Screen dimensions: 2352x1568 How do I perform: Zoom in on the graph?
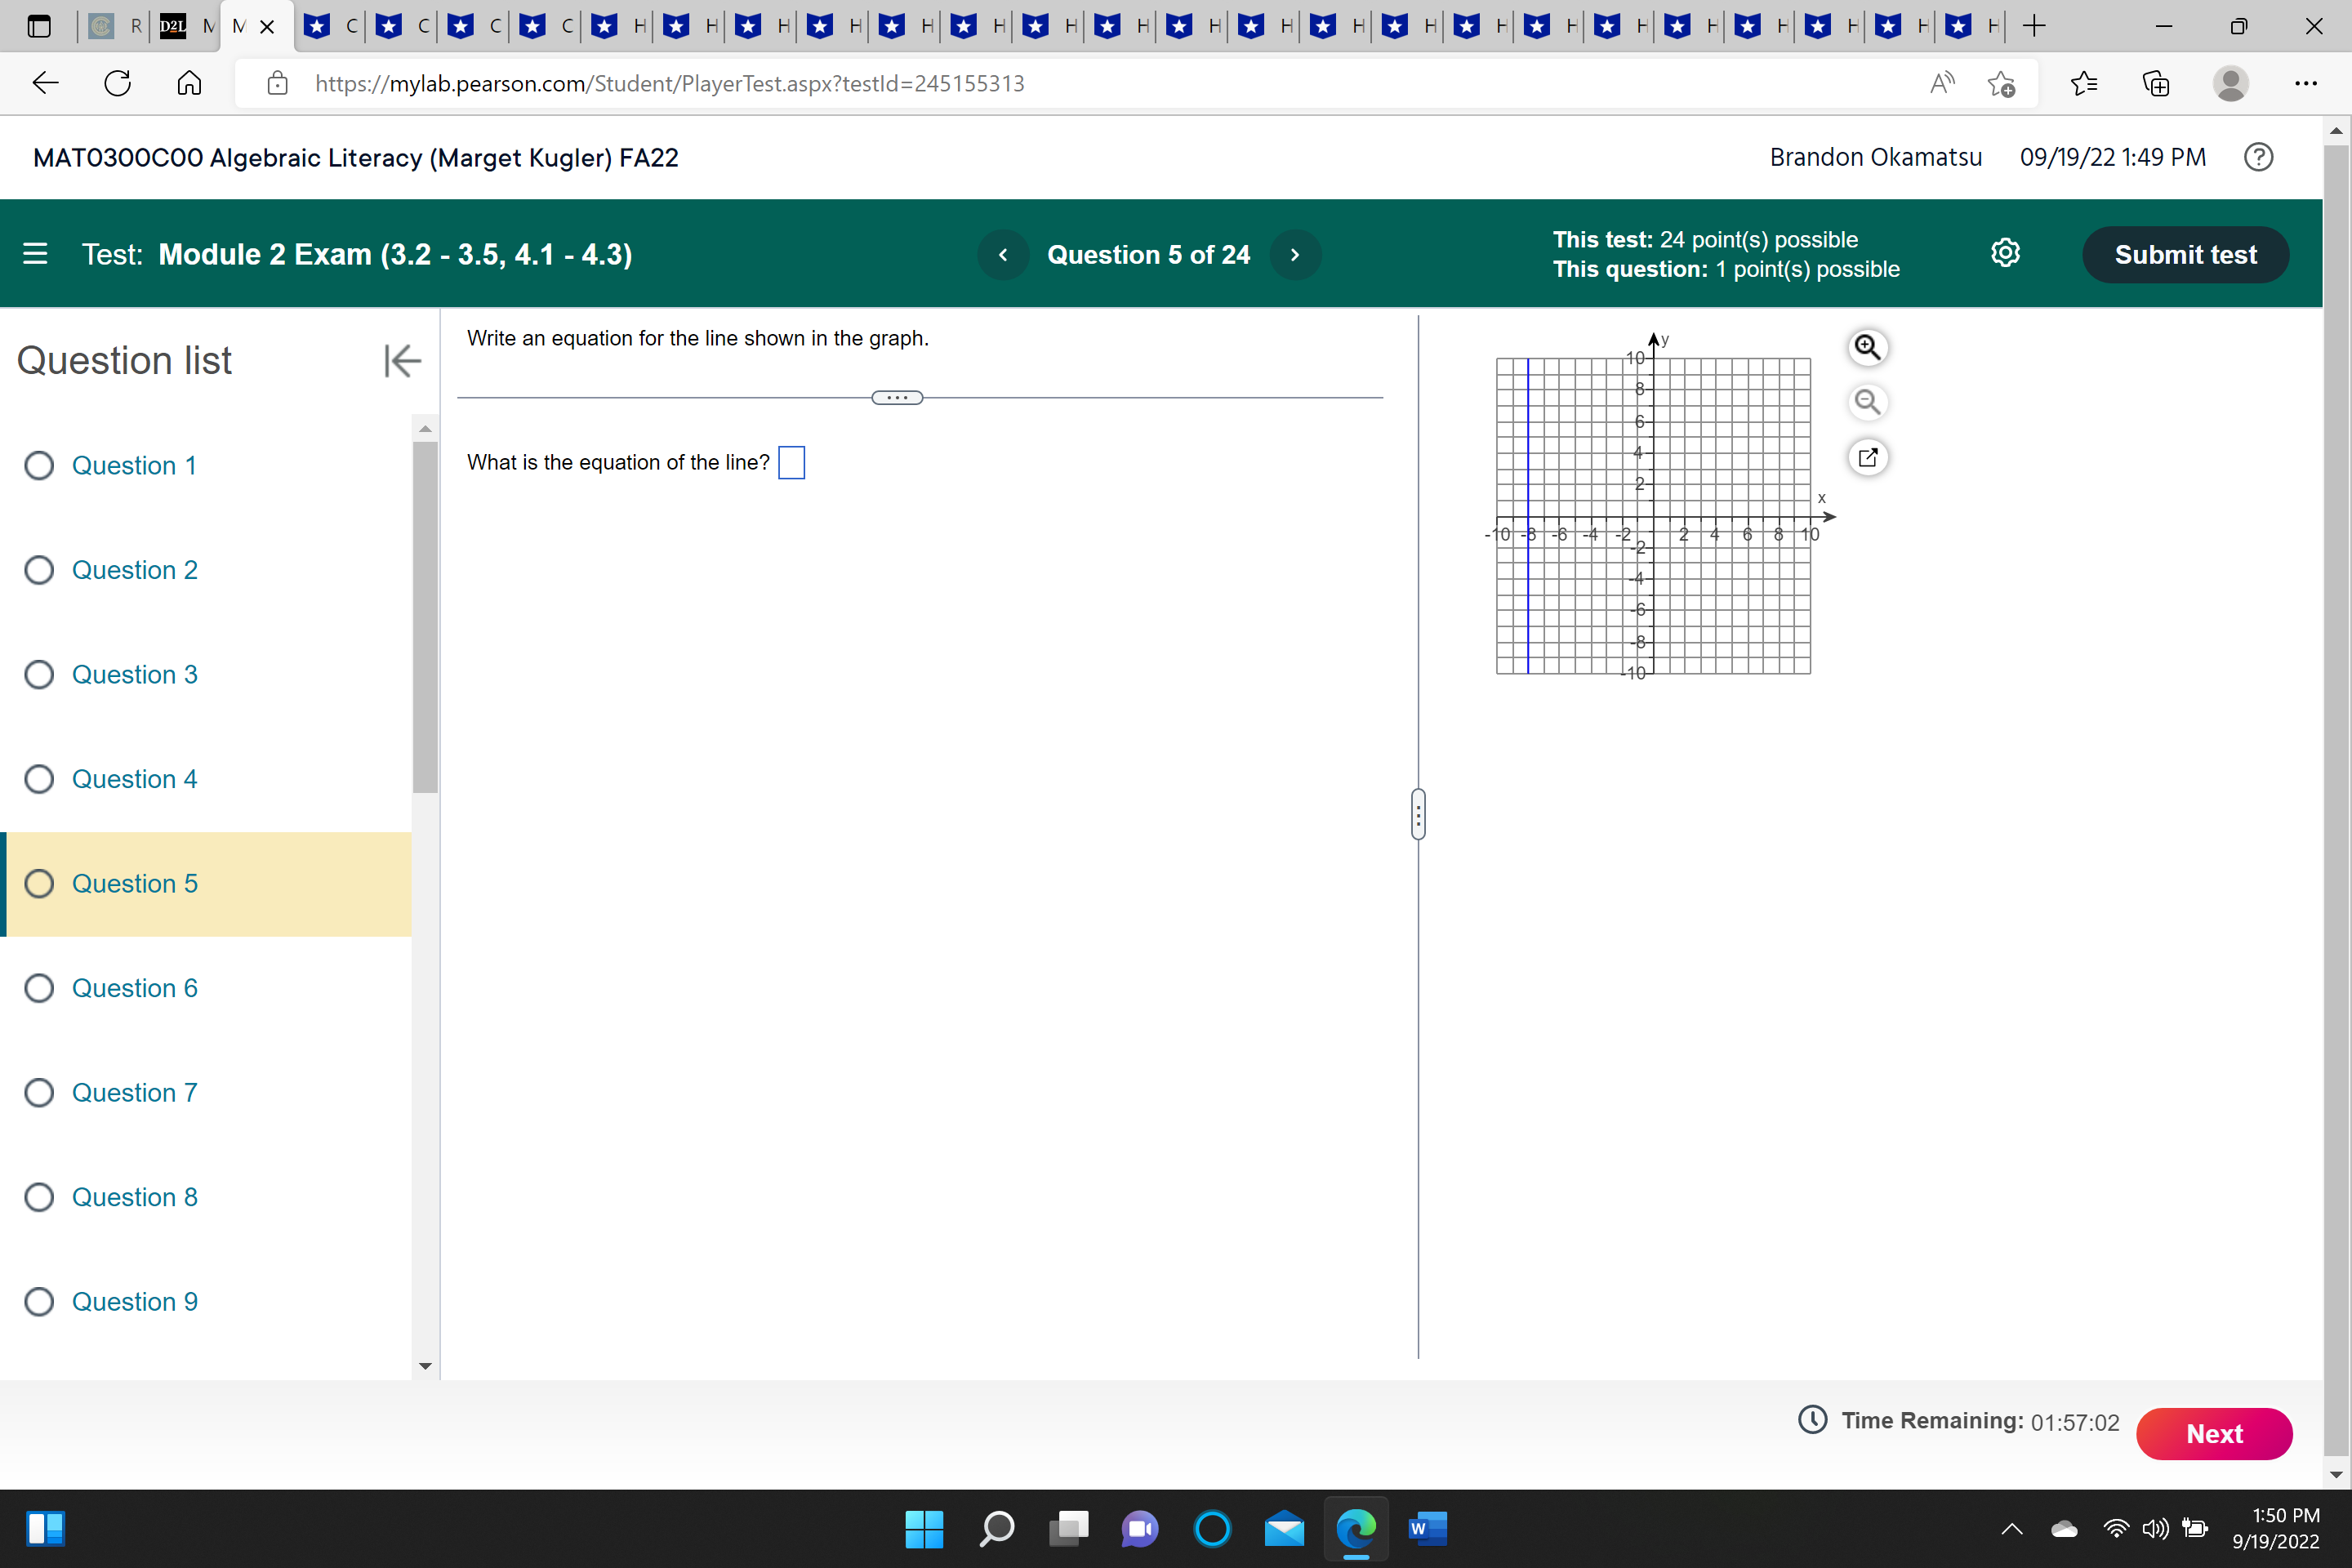[x=1868, y=347]
